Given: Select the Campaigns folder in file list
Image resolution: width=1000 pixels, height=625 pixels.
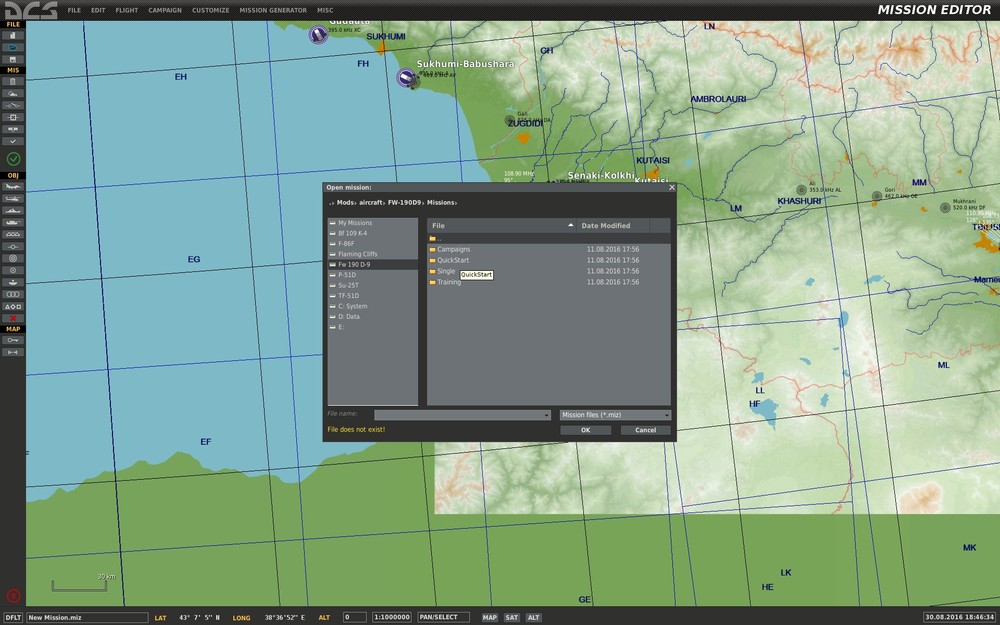Looking at the screenshot, I should tap(453, 249).
